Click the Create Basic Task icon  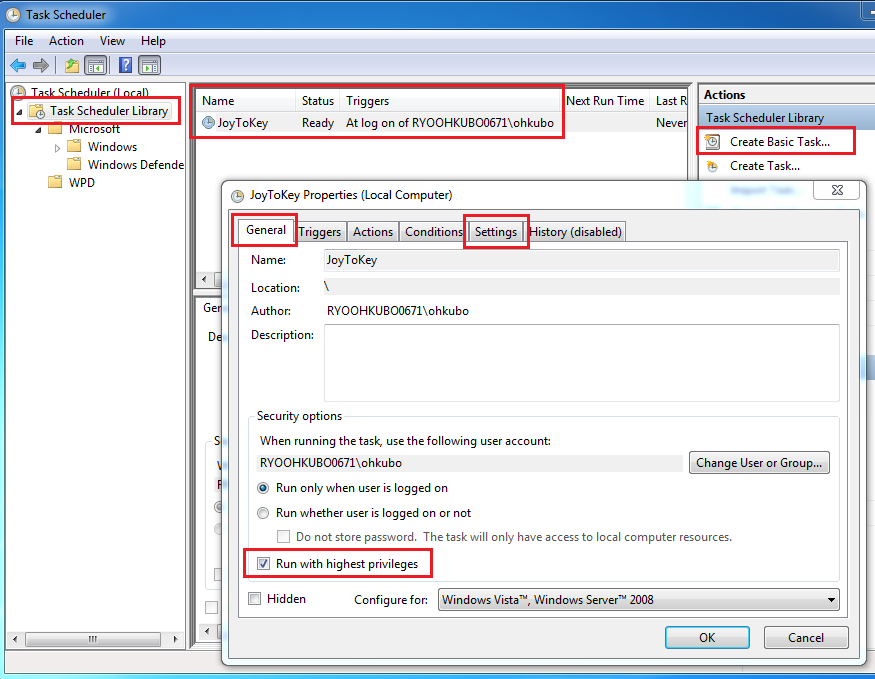point(713,142)
